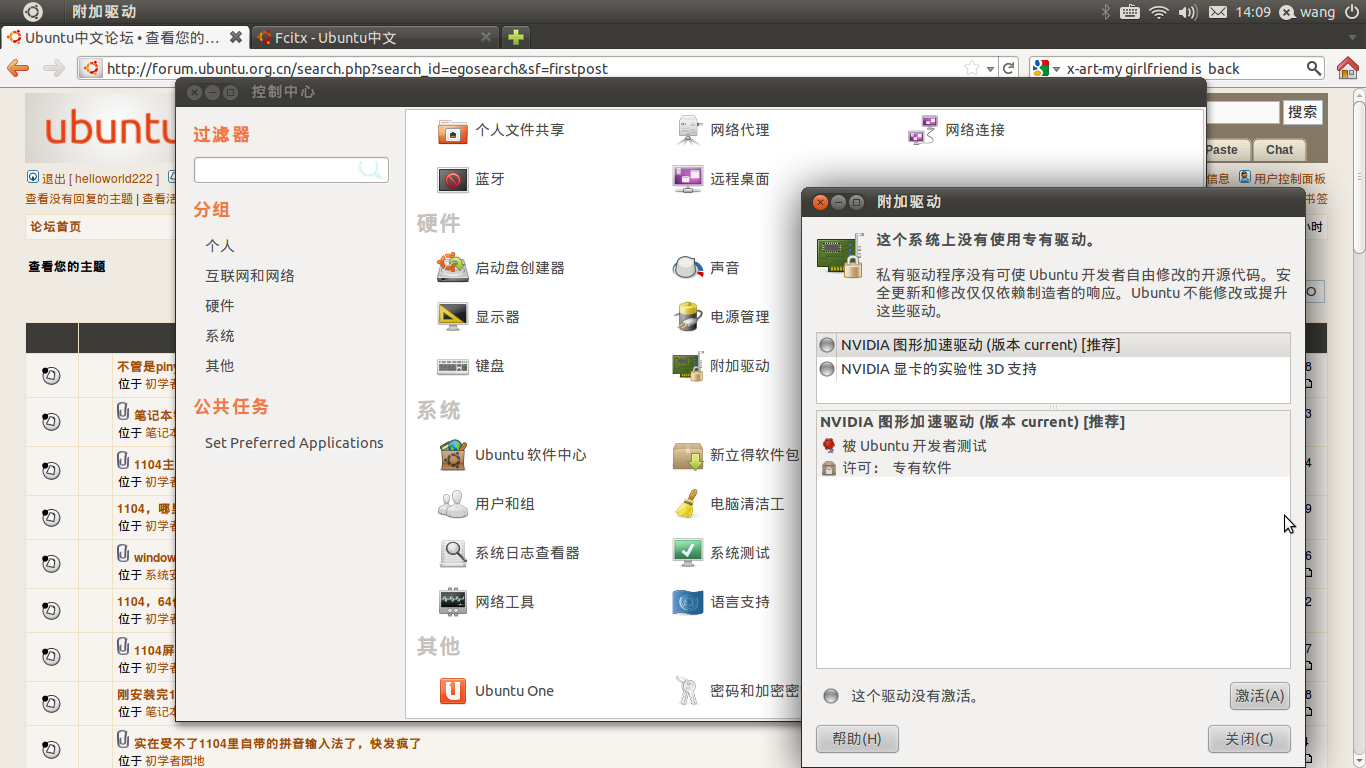
Task: Click 帮助(H) in the 附加驱动 dialog
Action: pyautogui.click(x=857, y=739)
